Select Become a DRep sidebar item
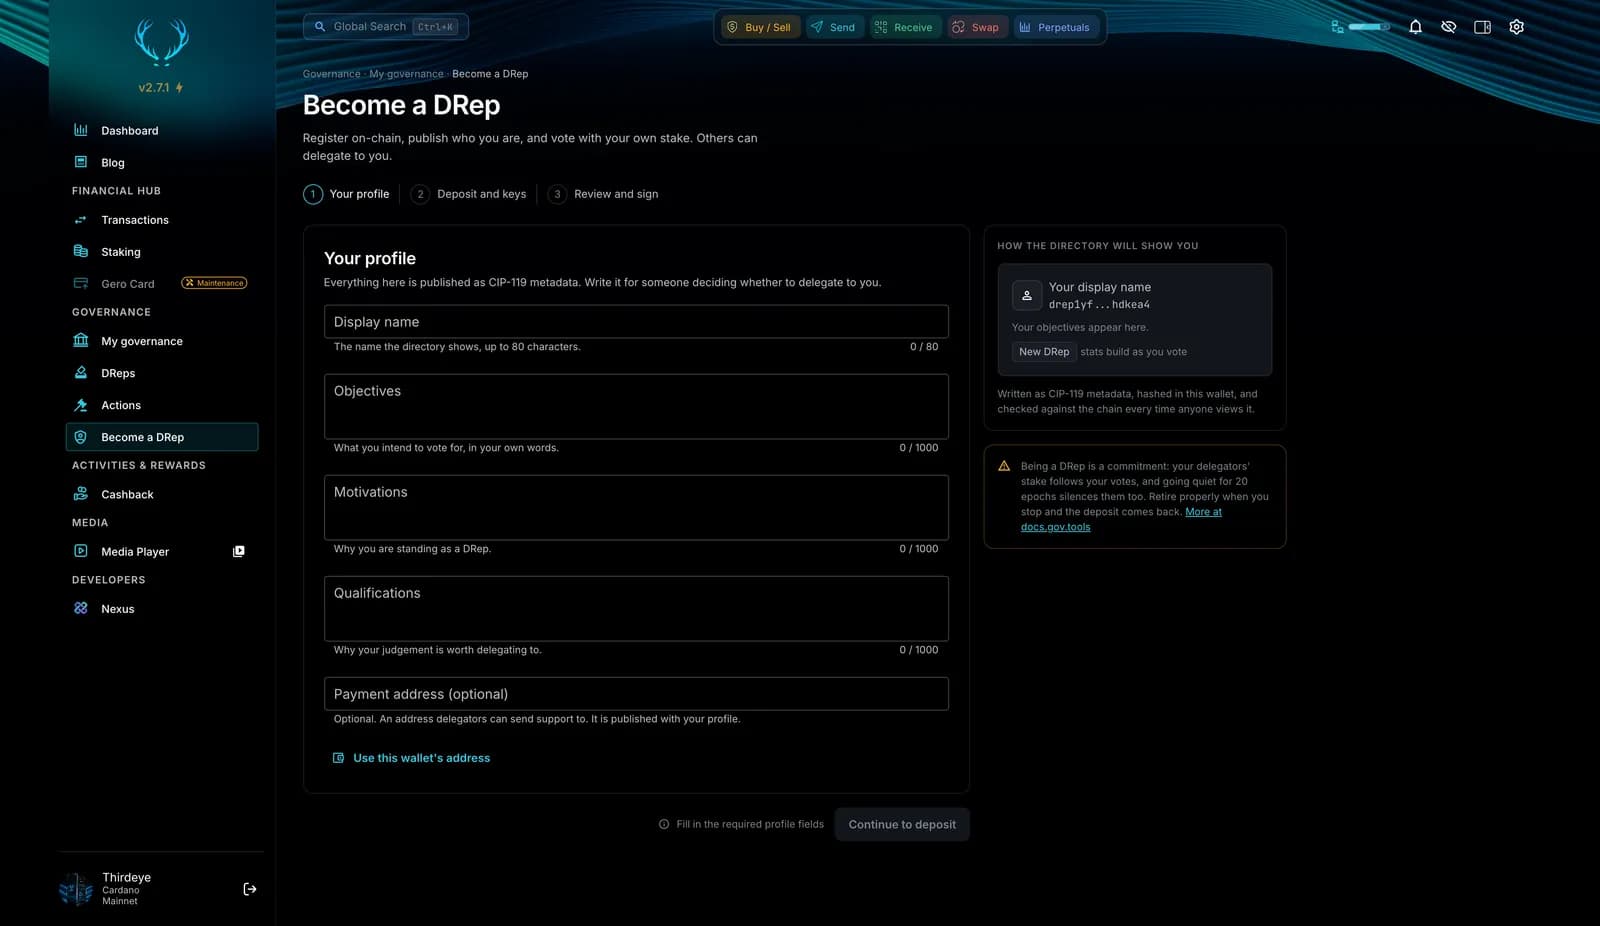1600x926 pixels. (x=162, y=437)
